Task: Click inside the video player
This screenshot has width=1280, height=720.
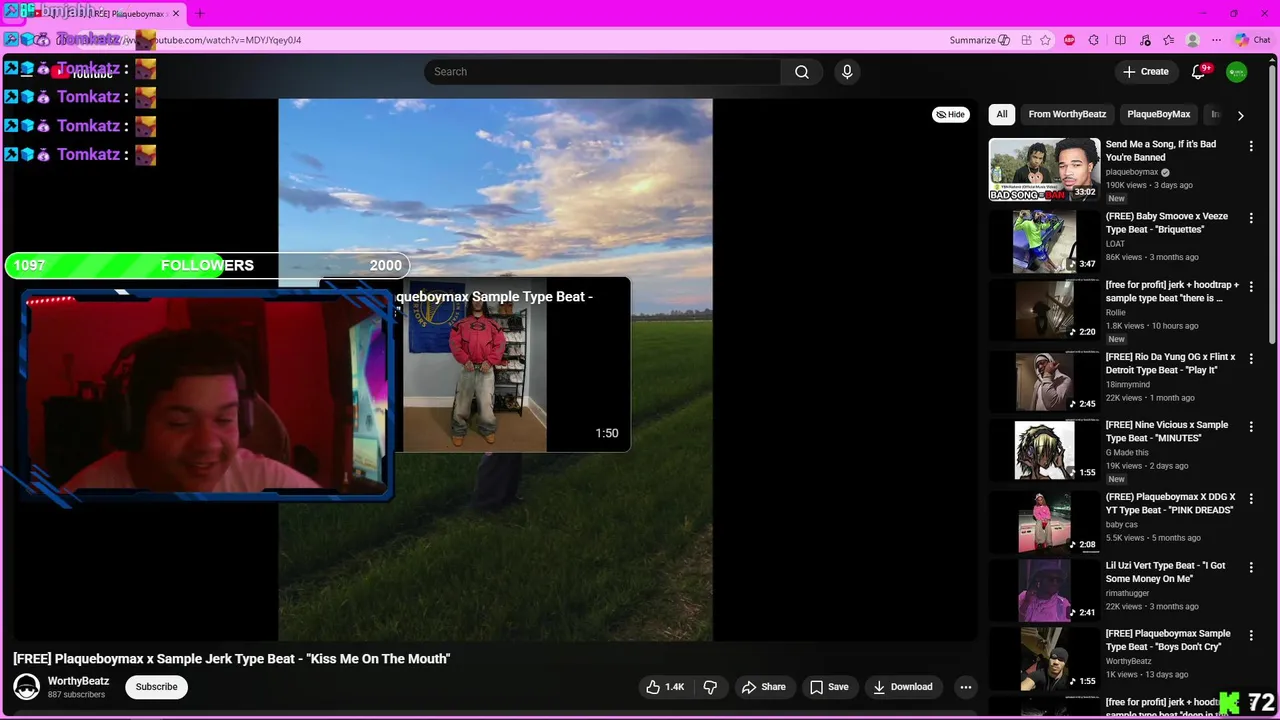Action: coord(495,369)
